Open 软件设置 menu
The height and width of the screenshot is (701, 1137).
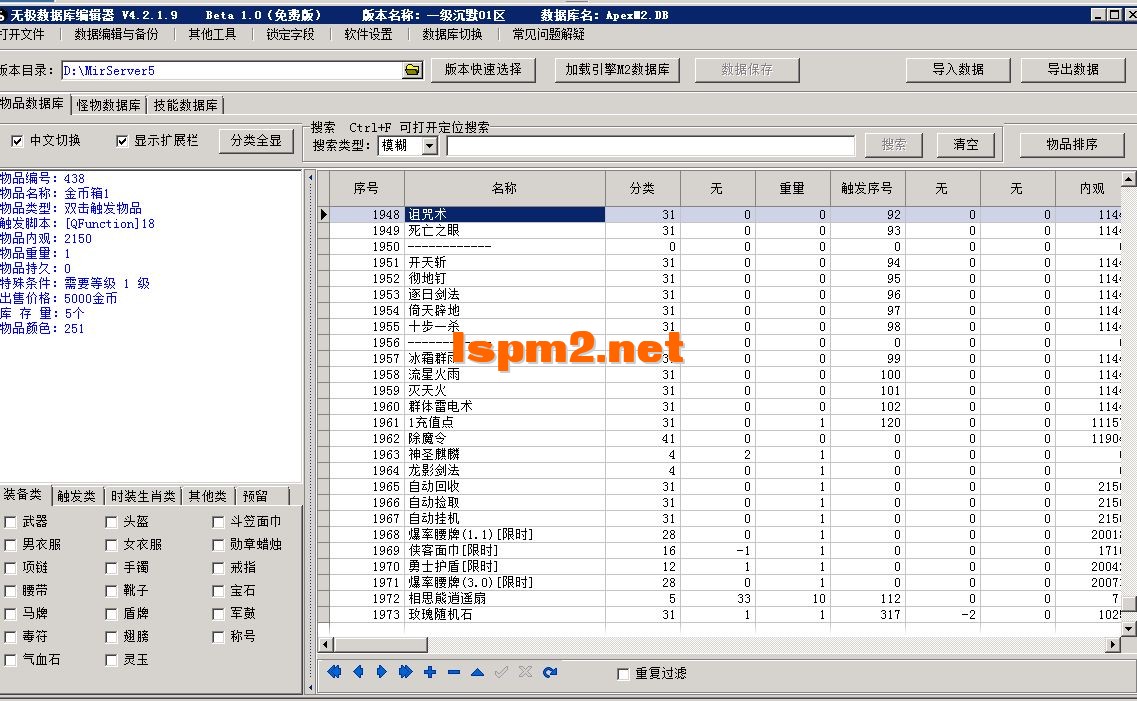tap(368, 34)
